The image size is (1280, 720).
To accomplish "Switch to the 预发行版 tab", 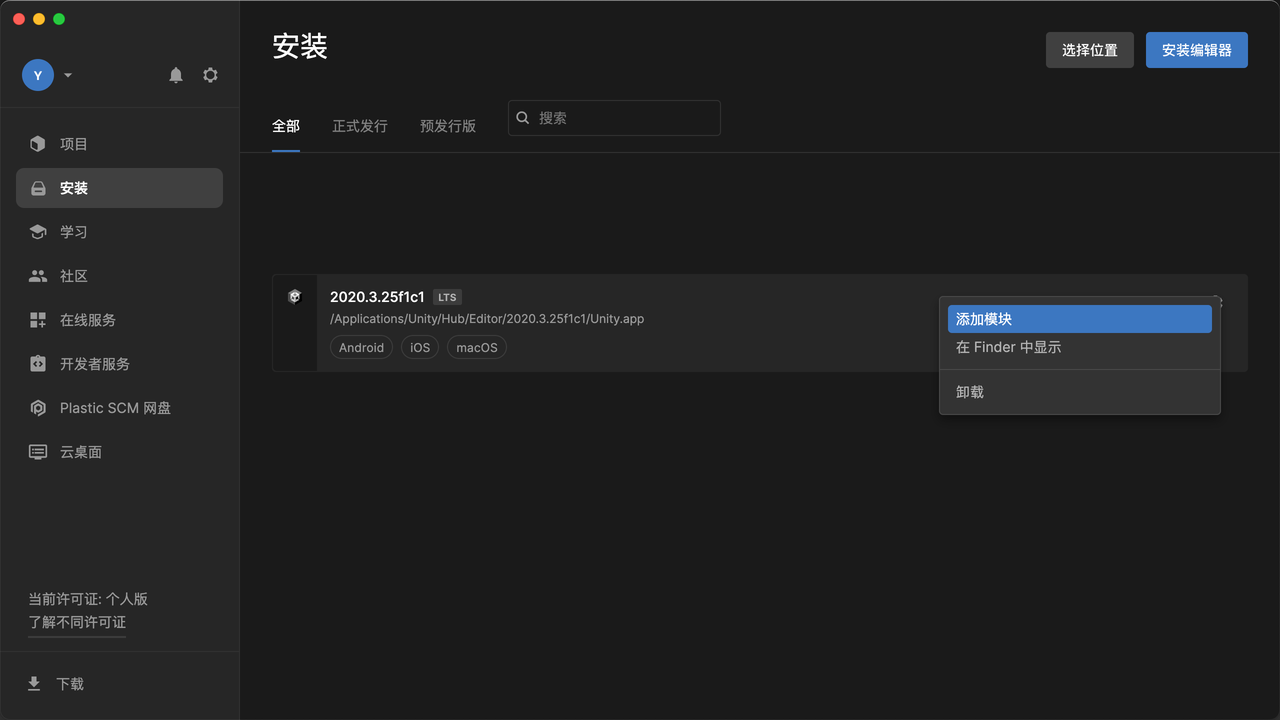I will tap(448, 126).
